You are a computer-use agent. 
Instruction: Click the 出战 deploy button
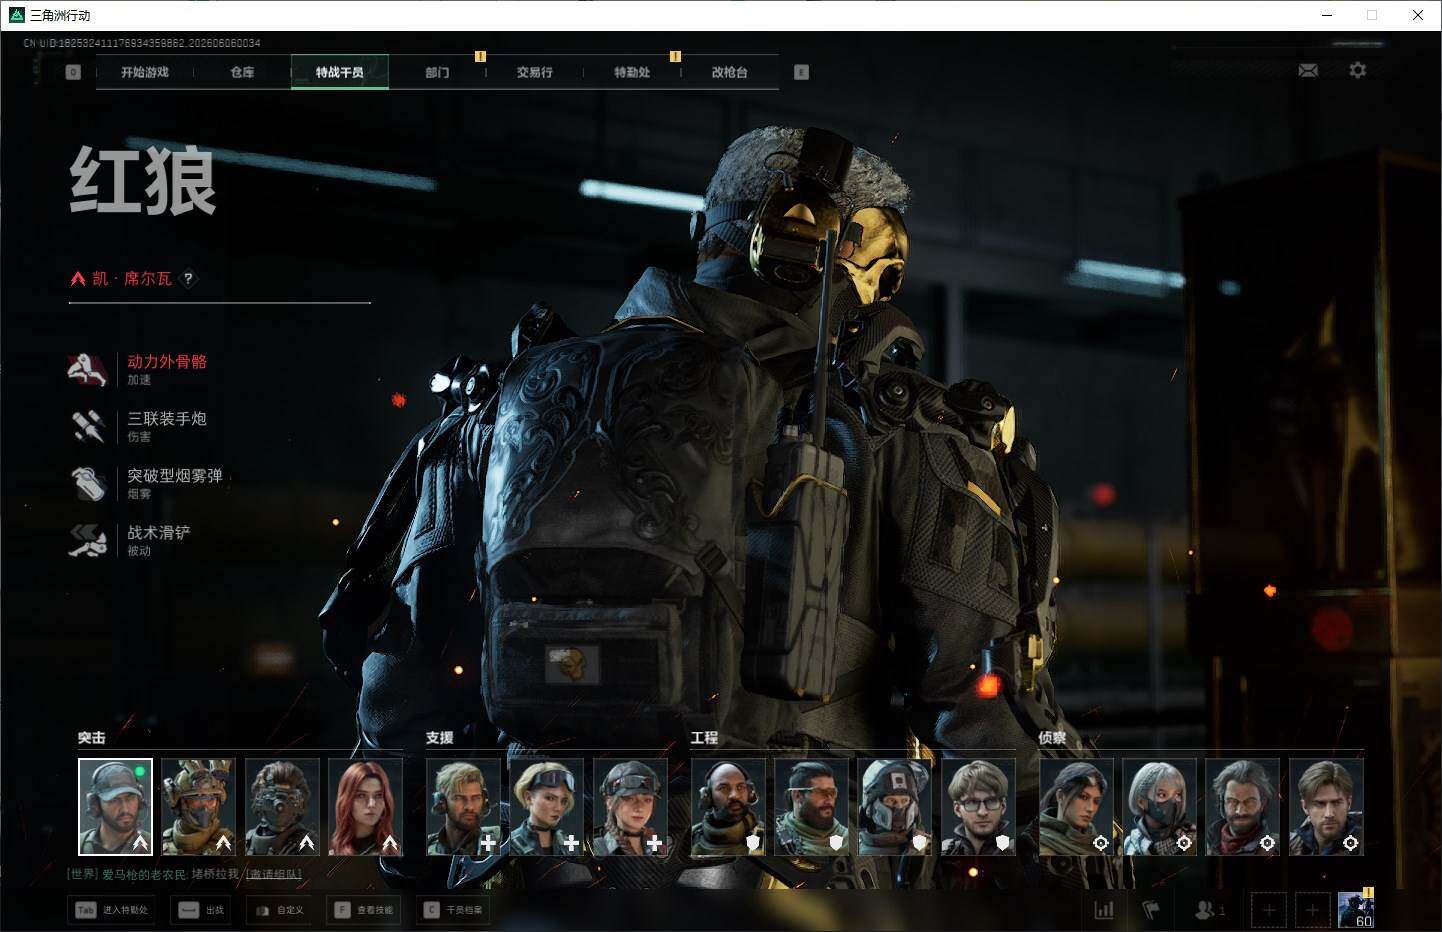pyautogui.click(x=200, y=910)
